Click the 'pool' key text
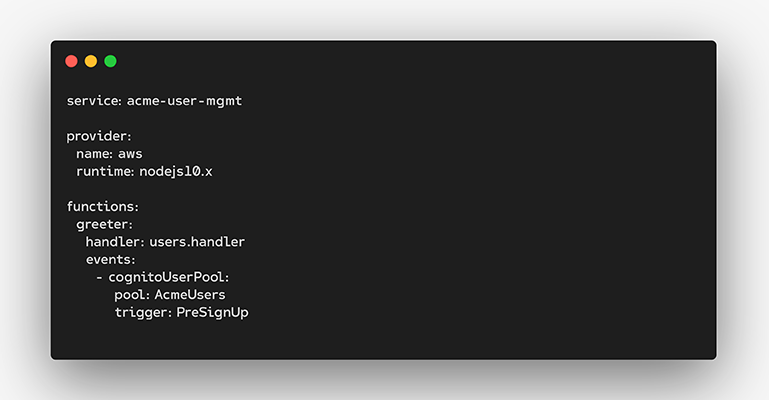The height and width of the screenshot is (400, 769). [132, 295]
